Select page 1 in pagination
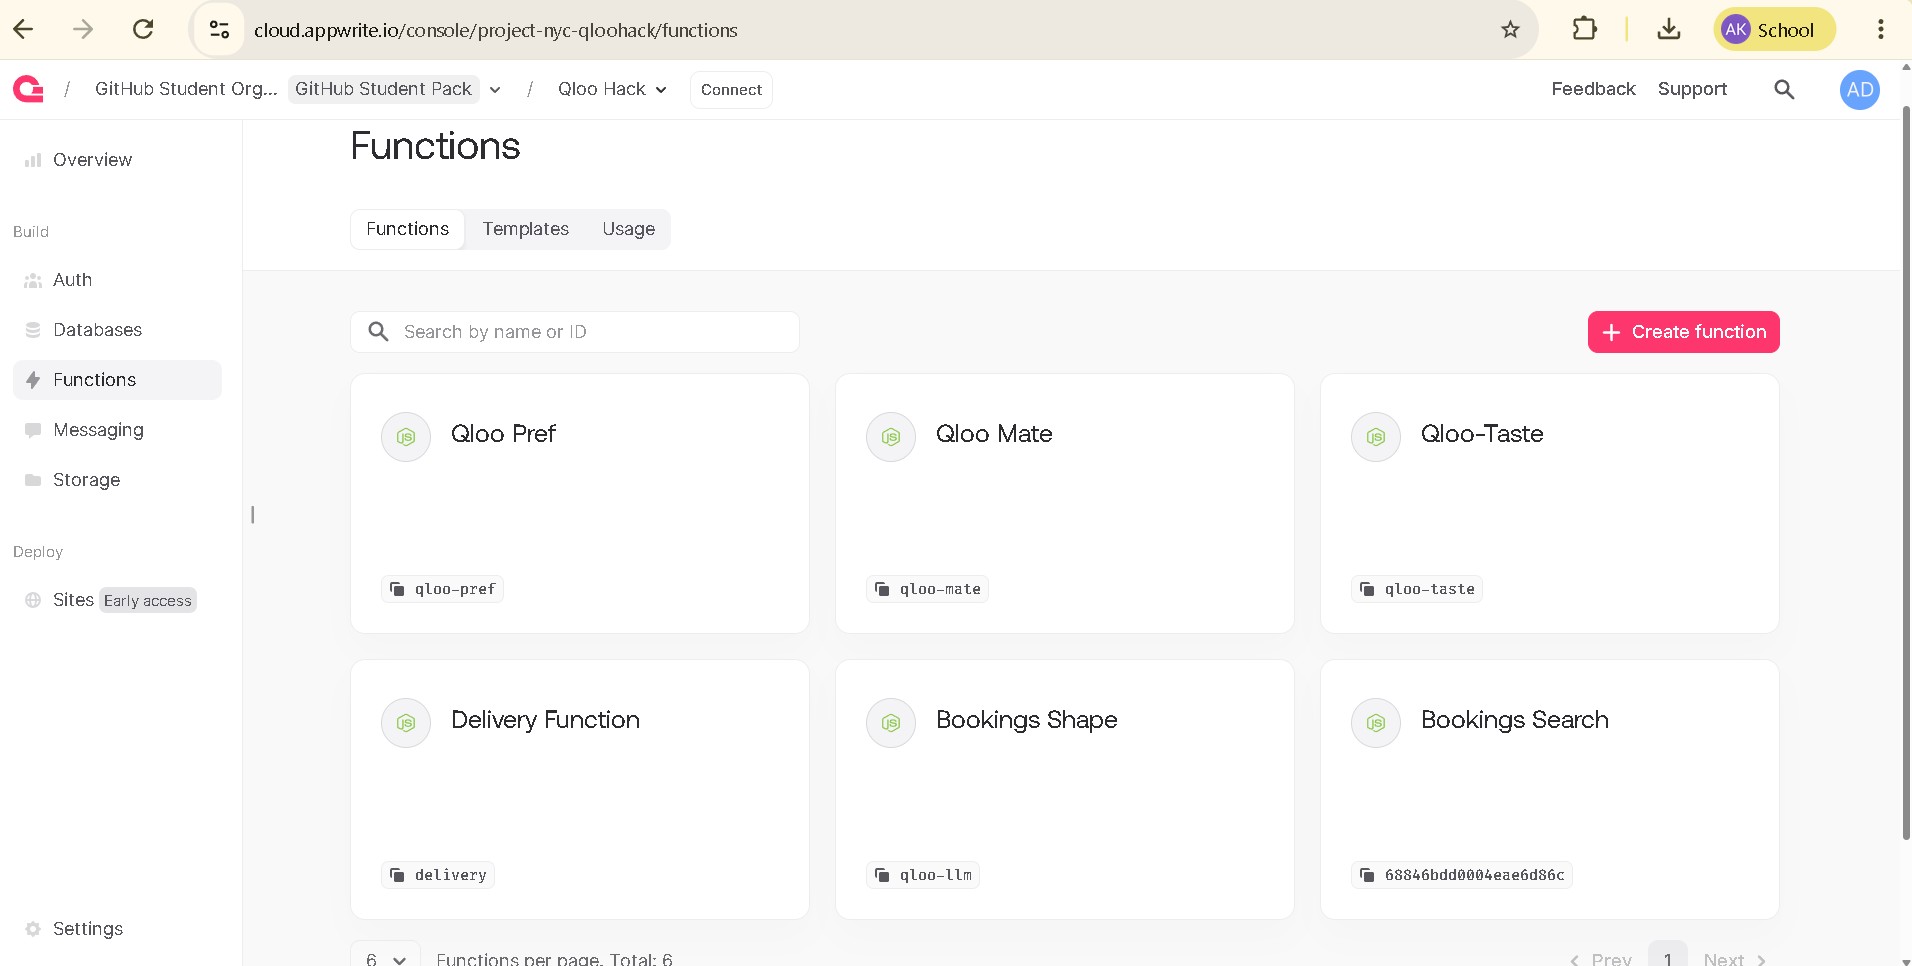 1668,956
